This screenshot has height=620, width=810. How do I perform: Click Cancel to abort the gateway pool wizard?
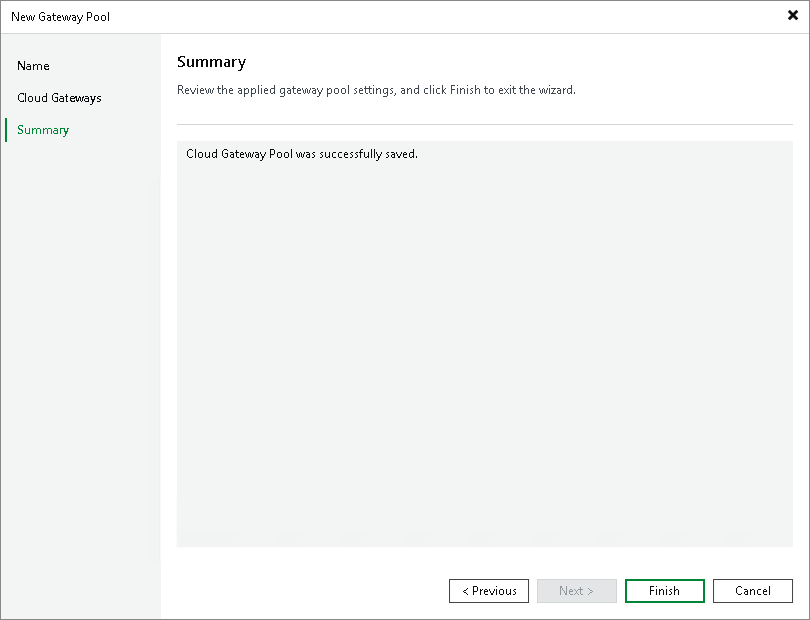752,590
